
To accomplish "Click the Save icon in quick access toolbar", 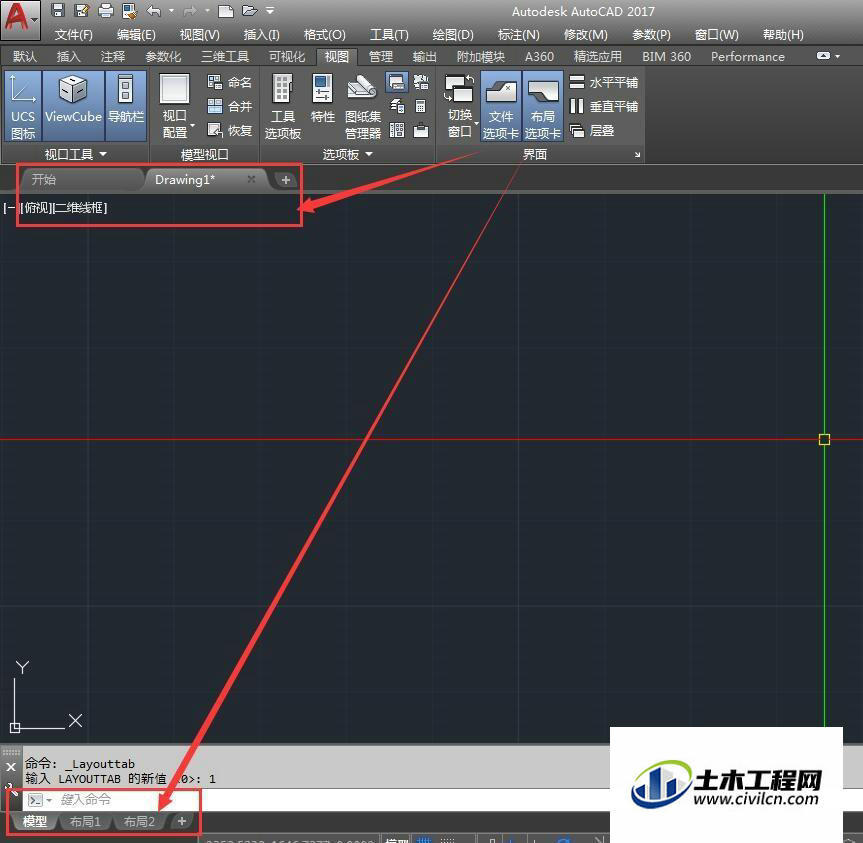I will [58, 10].
